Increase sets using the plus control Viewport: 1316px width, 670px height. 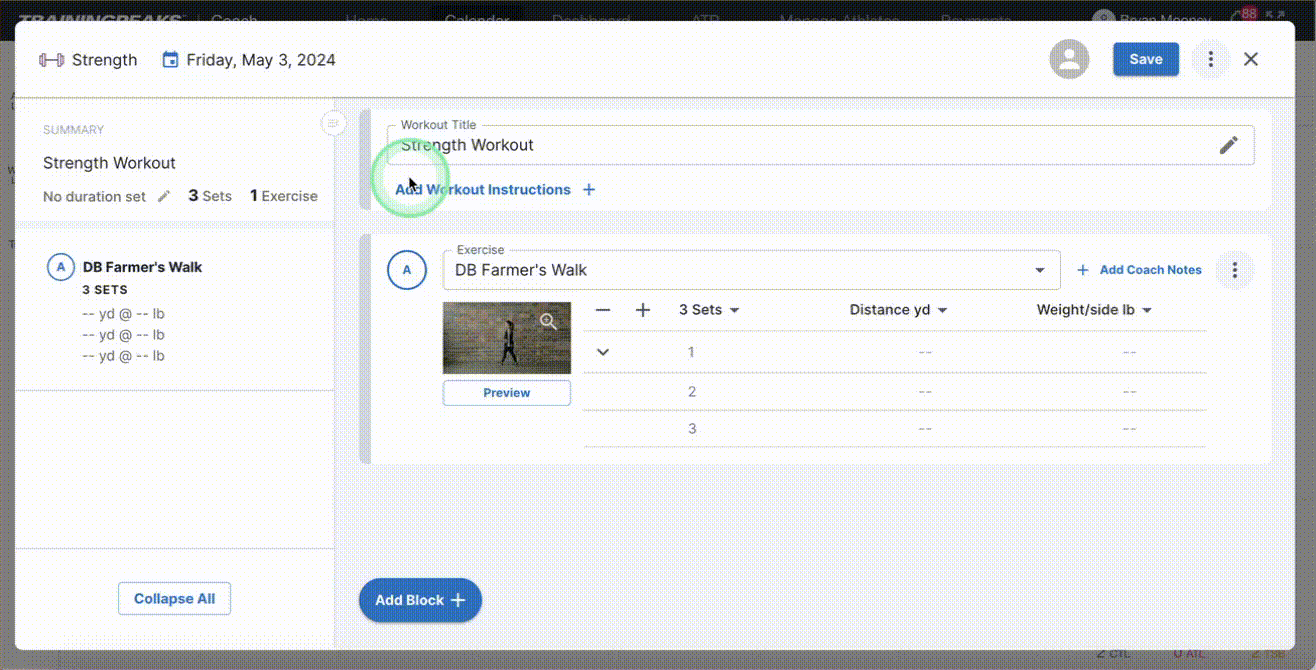coord(642,310)
